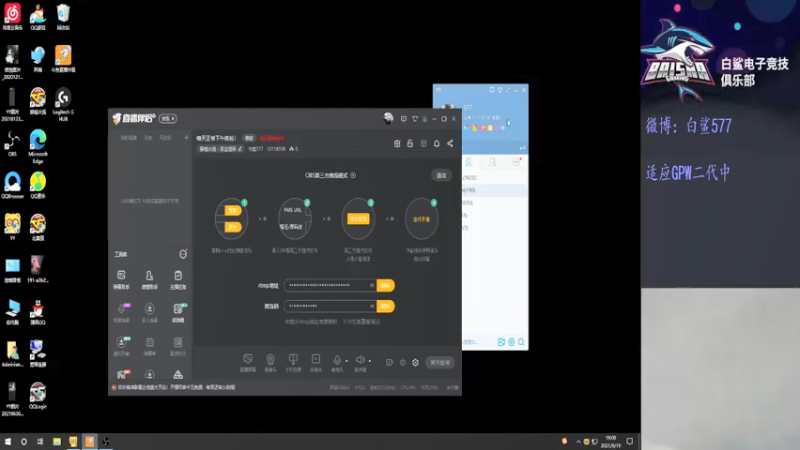The height and width of the screenshot is (450, 800).
Task: Click the yellow text inside step 4 circle
Action: pos(421,219)
